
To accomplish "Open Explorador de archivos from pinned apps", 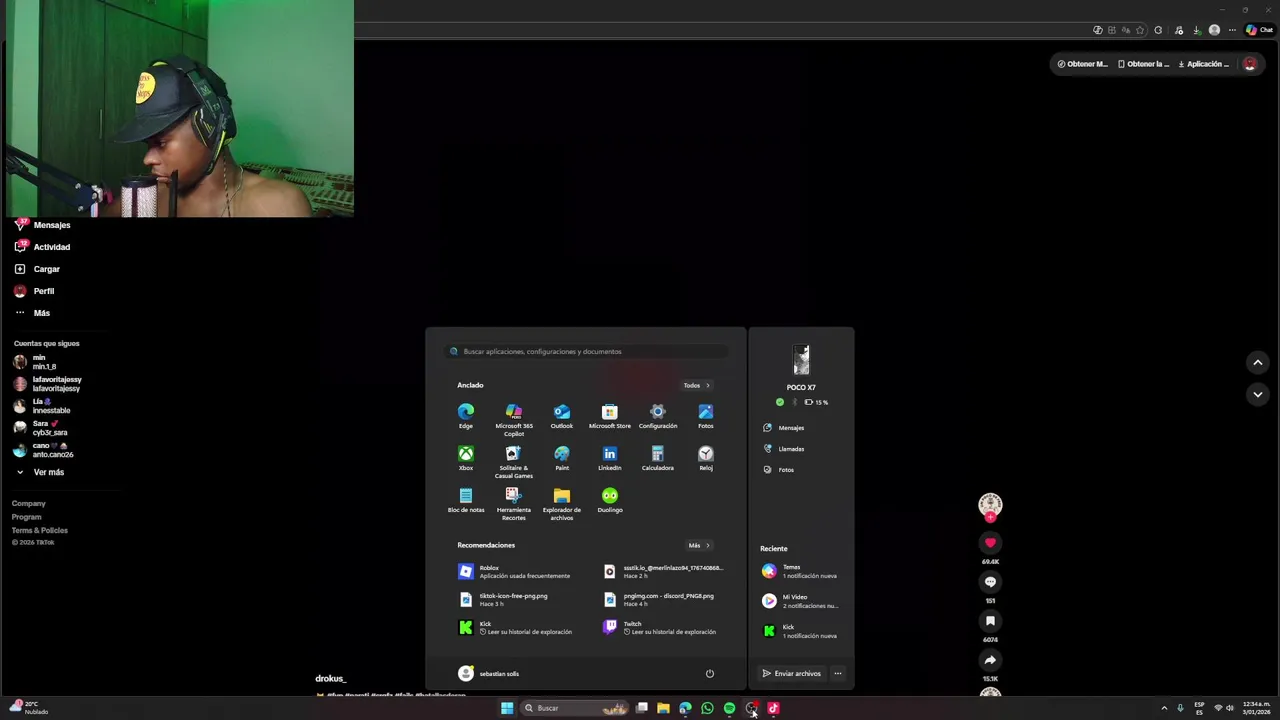I will (x=562, y=504).
